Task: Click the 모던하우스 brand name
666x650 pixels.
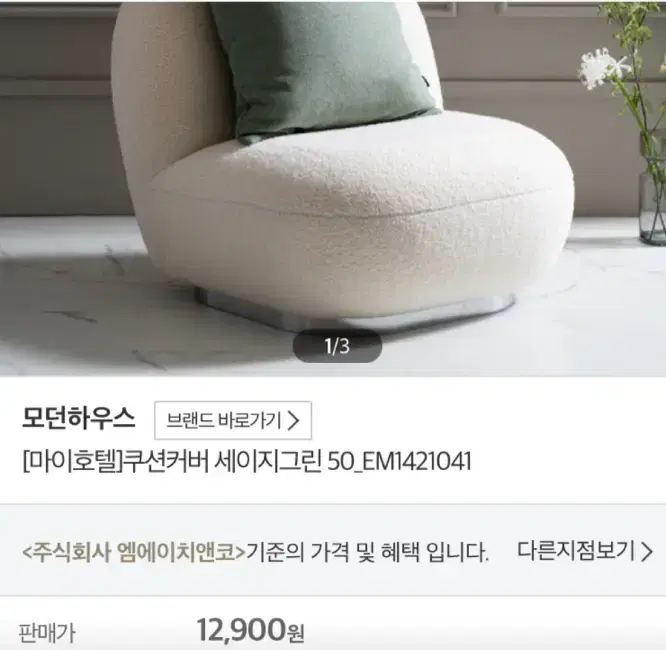Action: tap(79, 418)
